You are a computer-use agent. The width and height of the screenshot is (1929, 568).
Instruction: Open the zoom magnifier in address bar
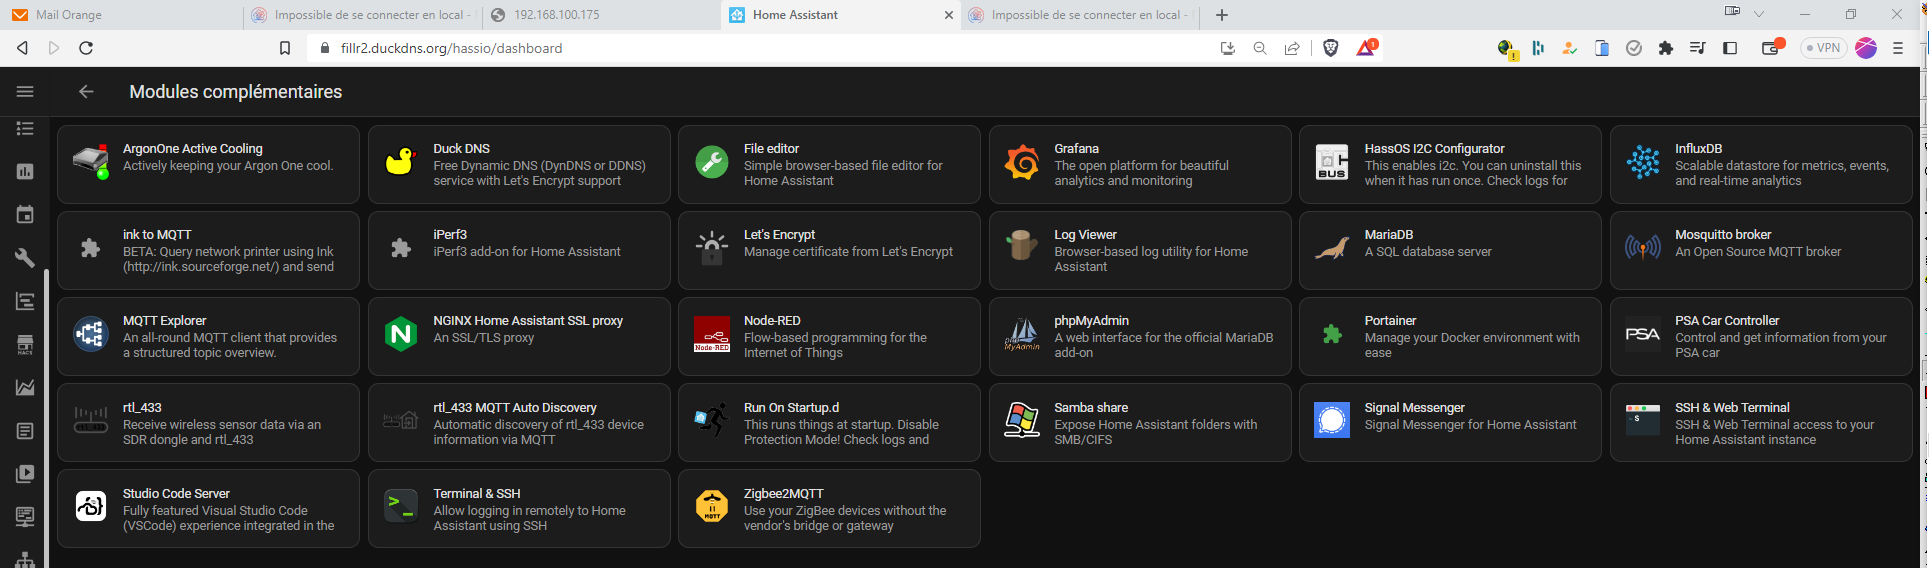1260,48
